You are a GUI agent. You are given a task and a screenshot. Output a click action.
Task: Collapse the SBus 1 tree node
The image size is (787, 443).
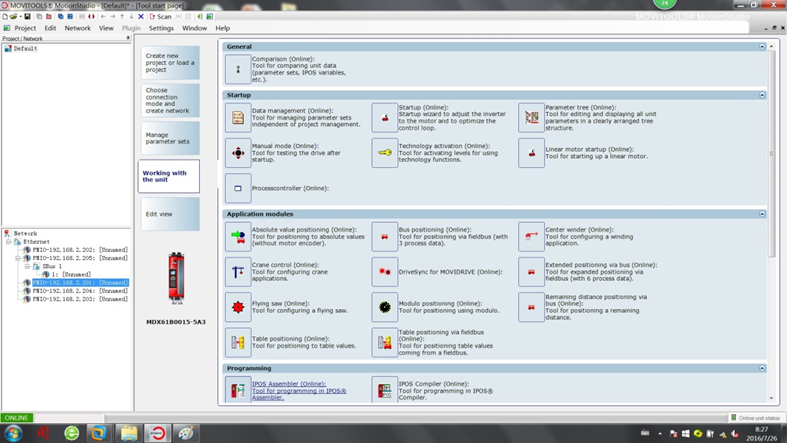27,266
